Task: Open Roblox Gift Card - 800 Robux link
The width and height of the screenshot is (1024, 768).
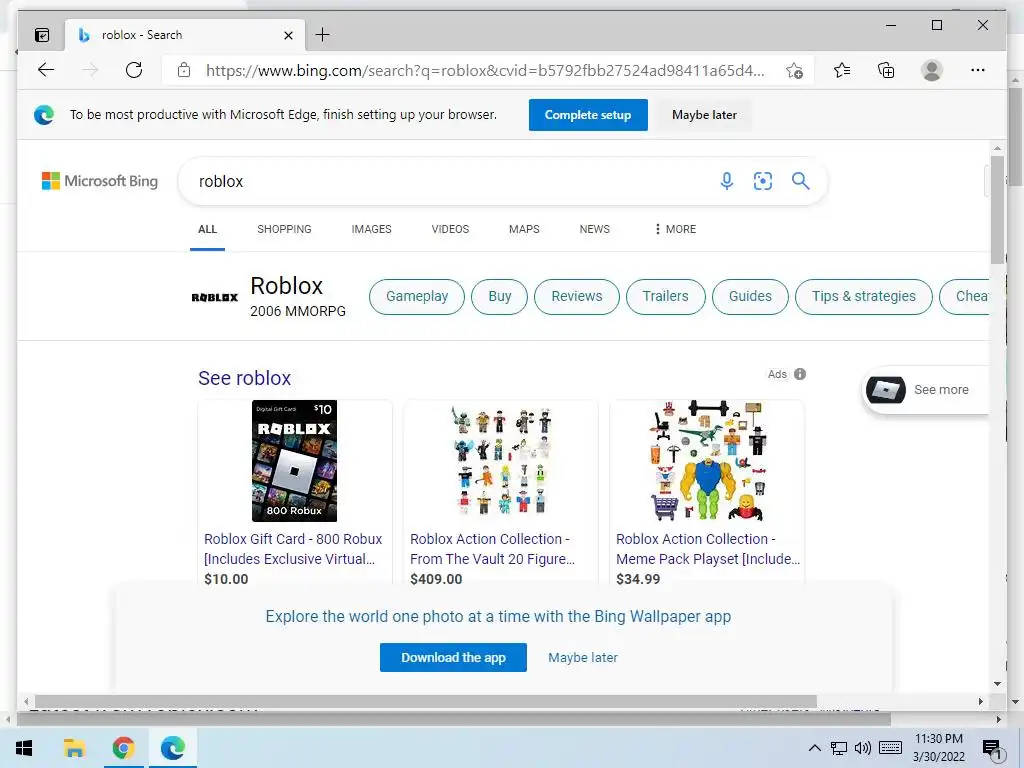Action: pos(293,549)
